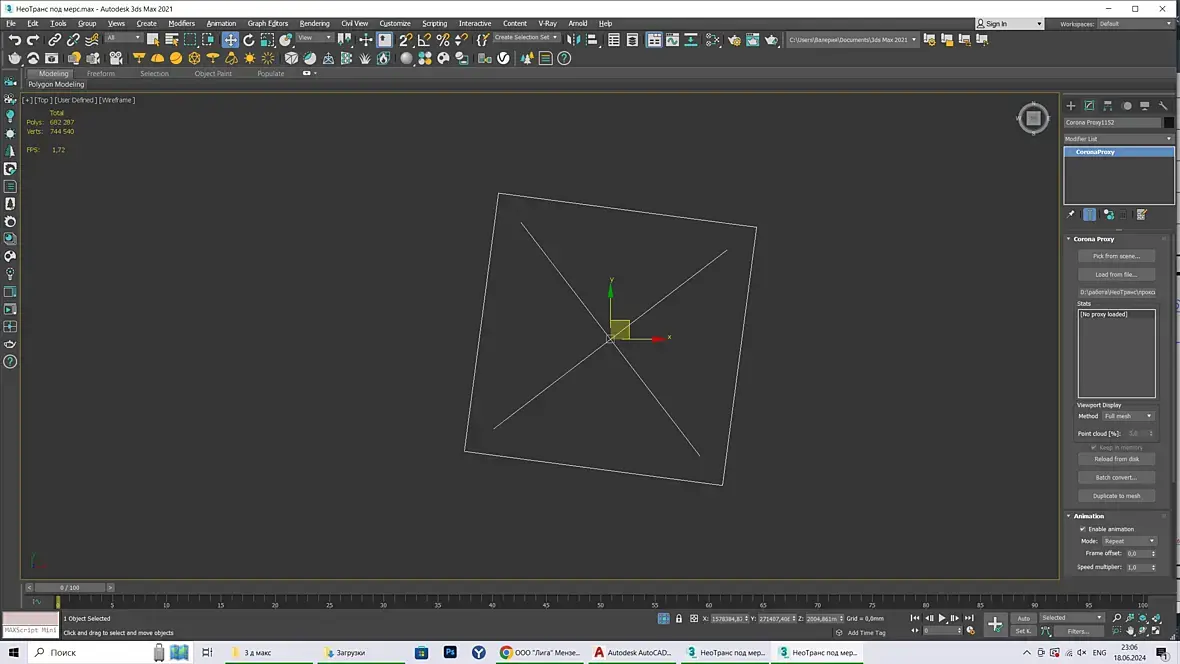Click the ViewCube in the viewport

click(x=1033, y=118)
